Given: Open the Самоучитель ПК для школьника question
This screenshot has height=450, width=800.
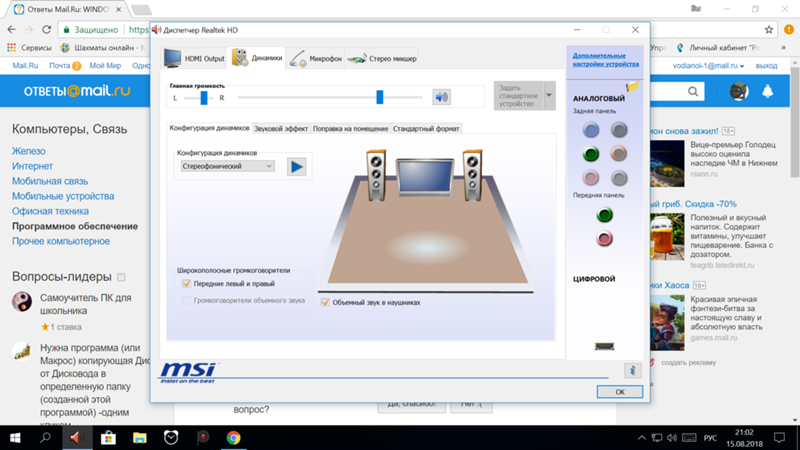Looking at the screenshot, I should 86,304.
